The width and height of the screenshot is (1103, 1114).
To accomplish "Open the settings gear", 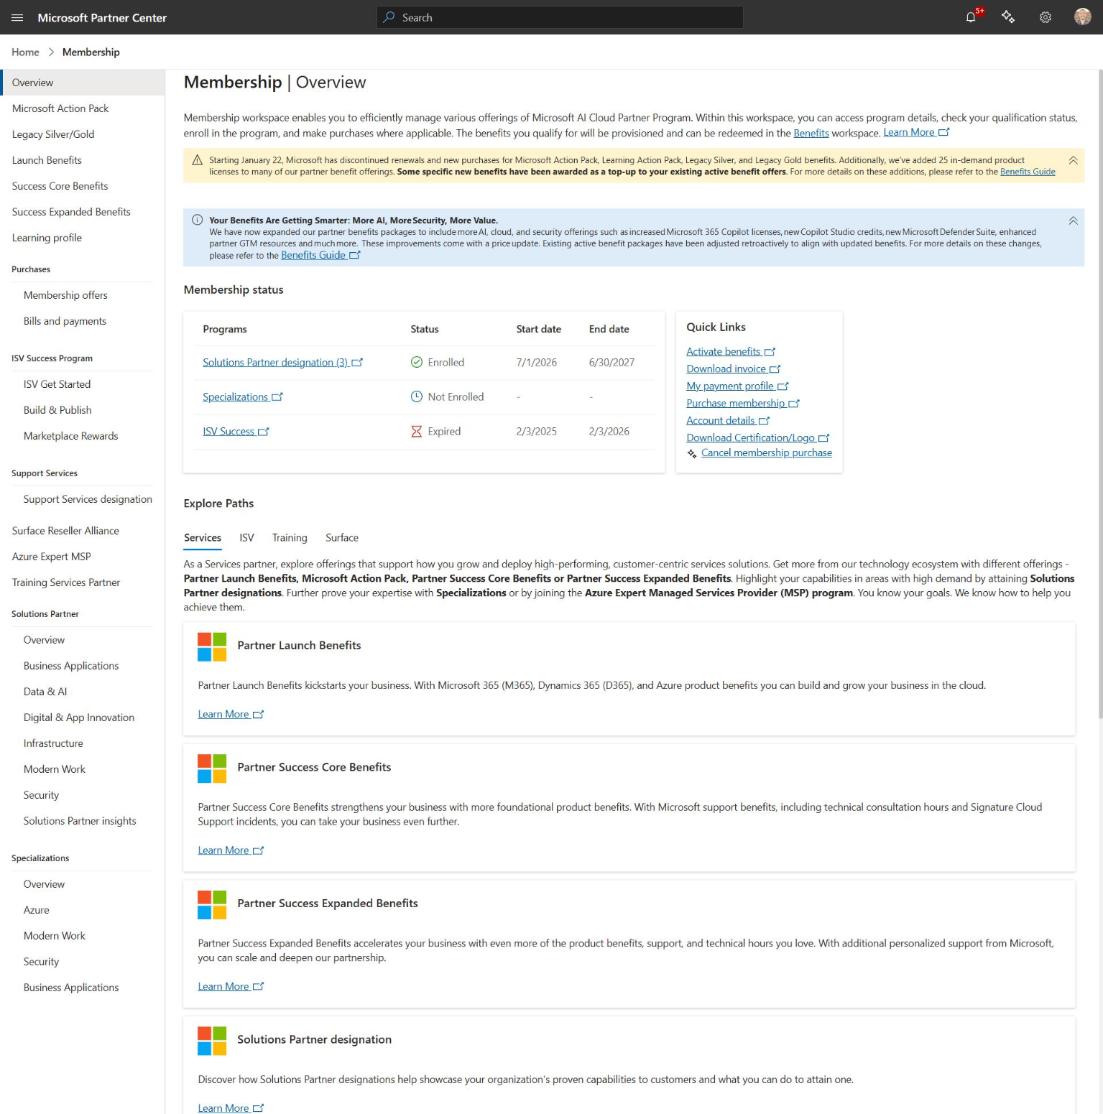I will point(1045,17).
